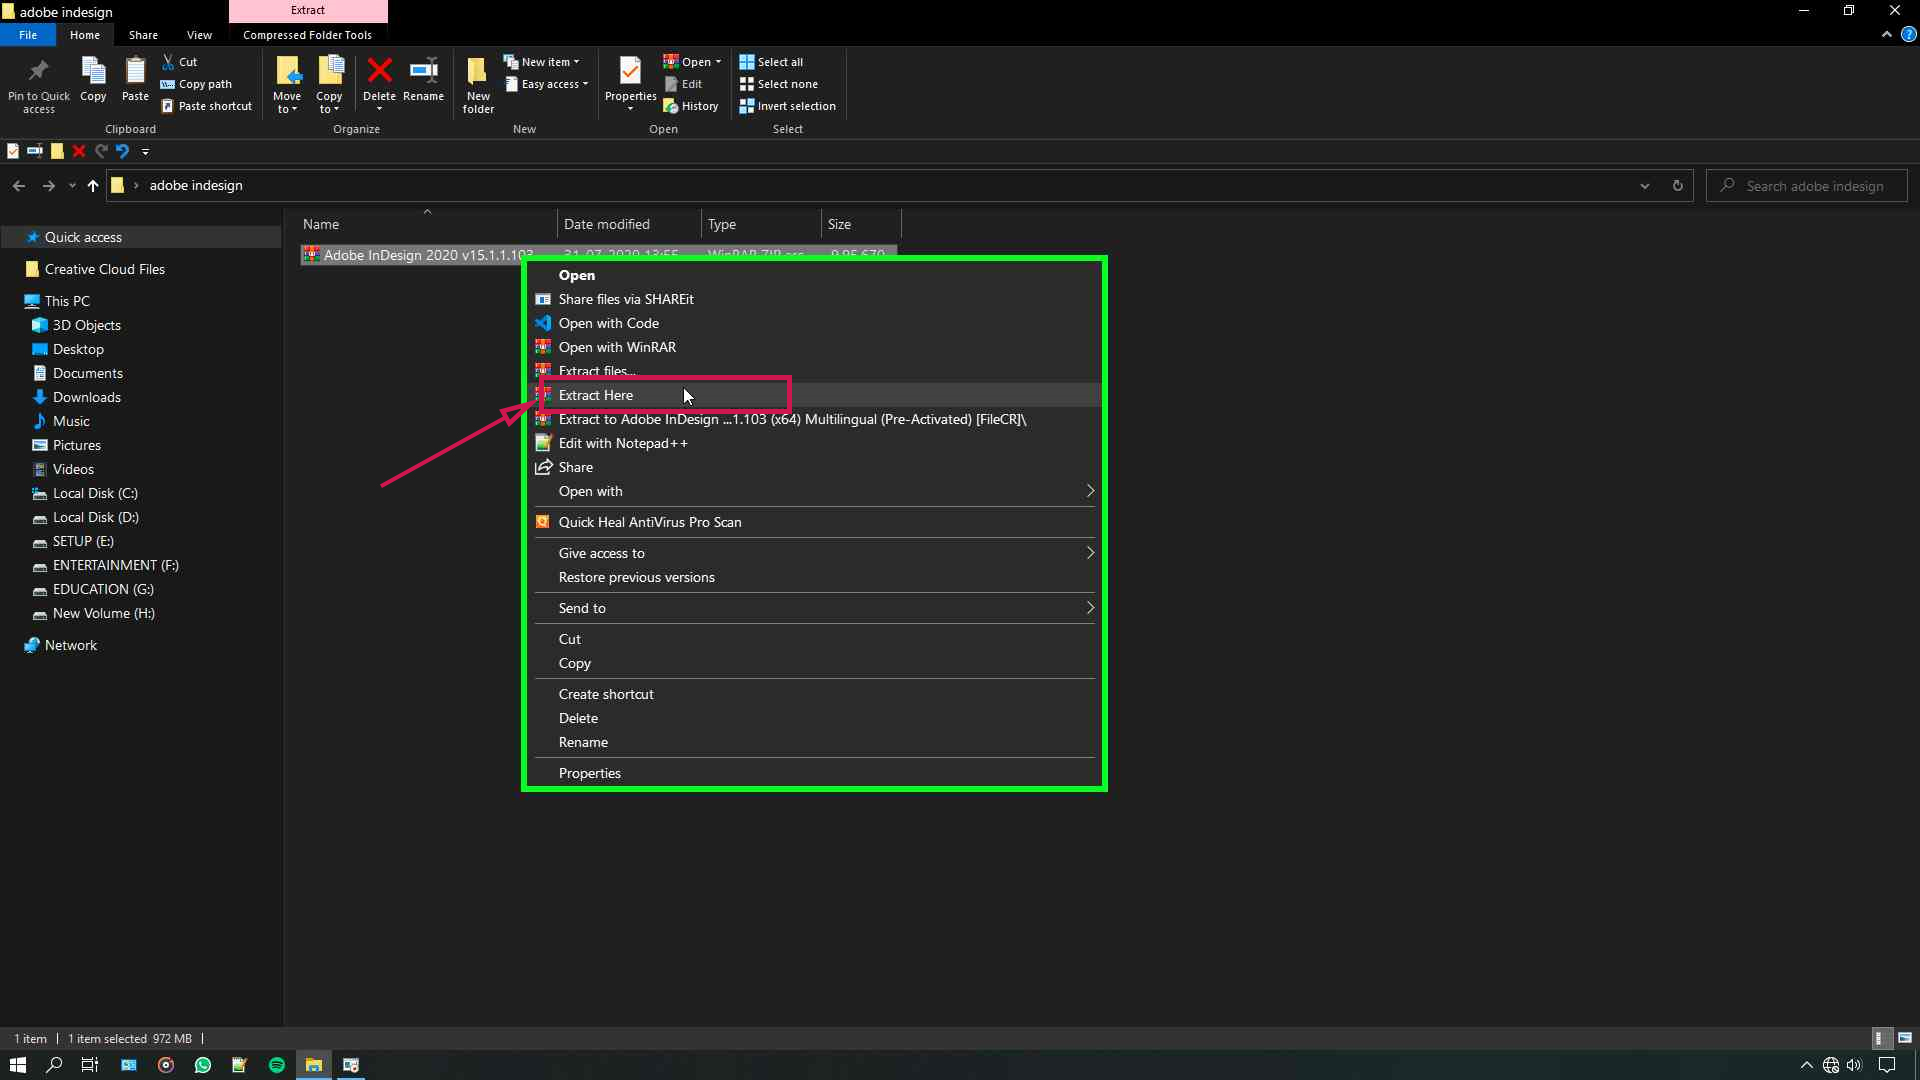Viewport: 1920px width, 1080px height.
Task: Undo via the quick access toolbar
Action: click(x=122, y=151)
